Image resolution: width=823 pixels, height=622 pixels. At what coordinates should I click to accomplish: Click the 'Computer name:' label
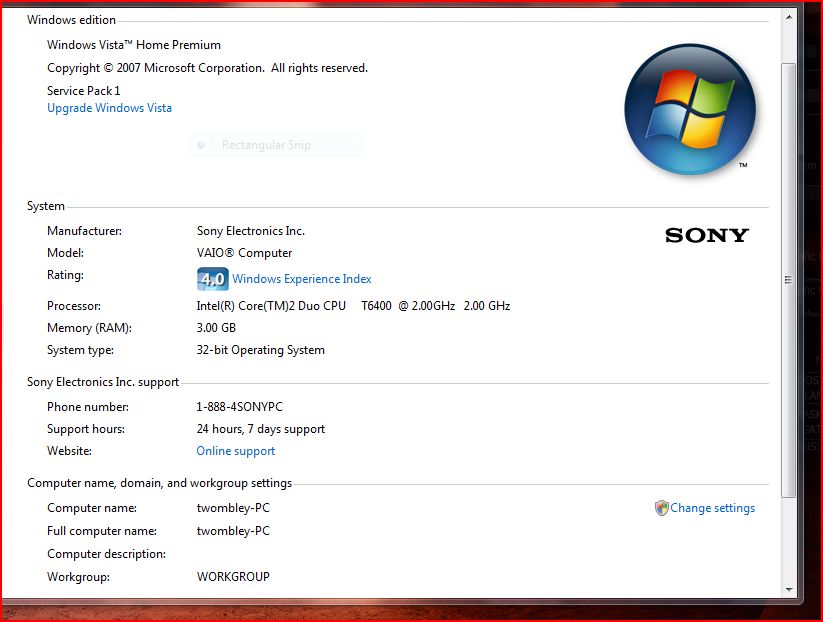click(x=92, y=508)
